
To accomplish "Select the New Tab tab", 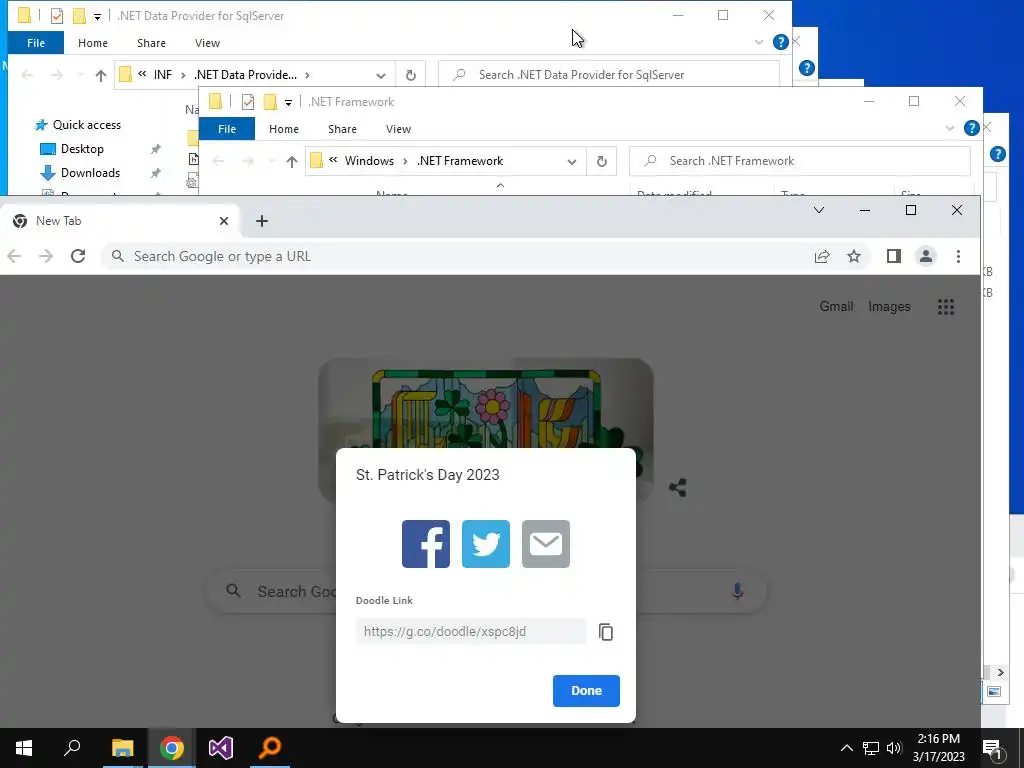I will pyautogui.click(x=121, y=221).
